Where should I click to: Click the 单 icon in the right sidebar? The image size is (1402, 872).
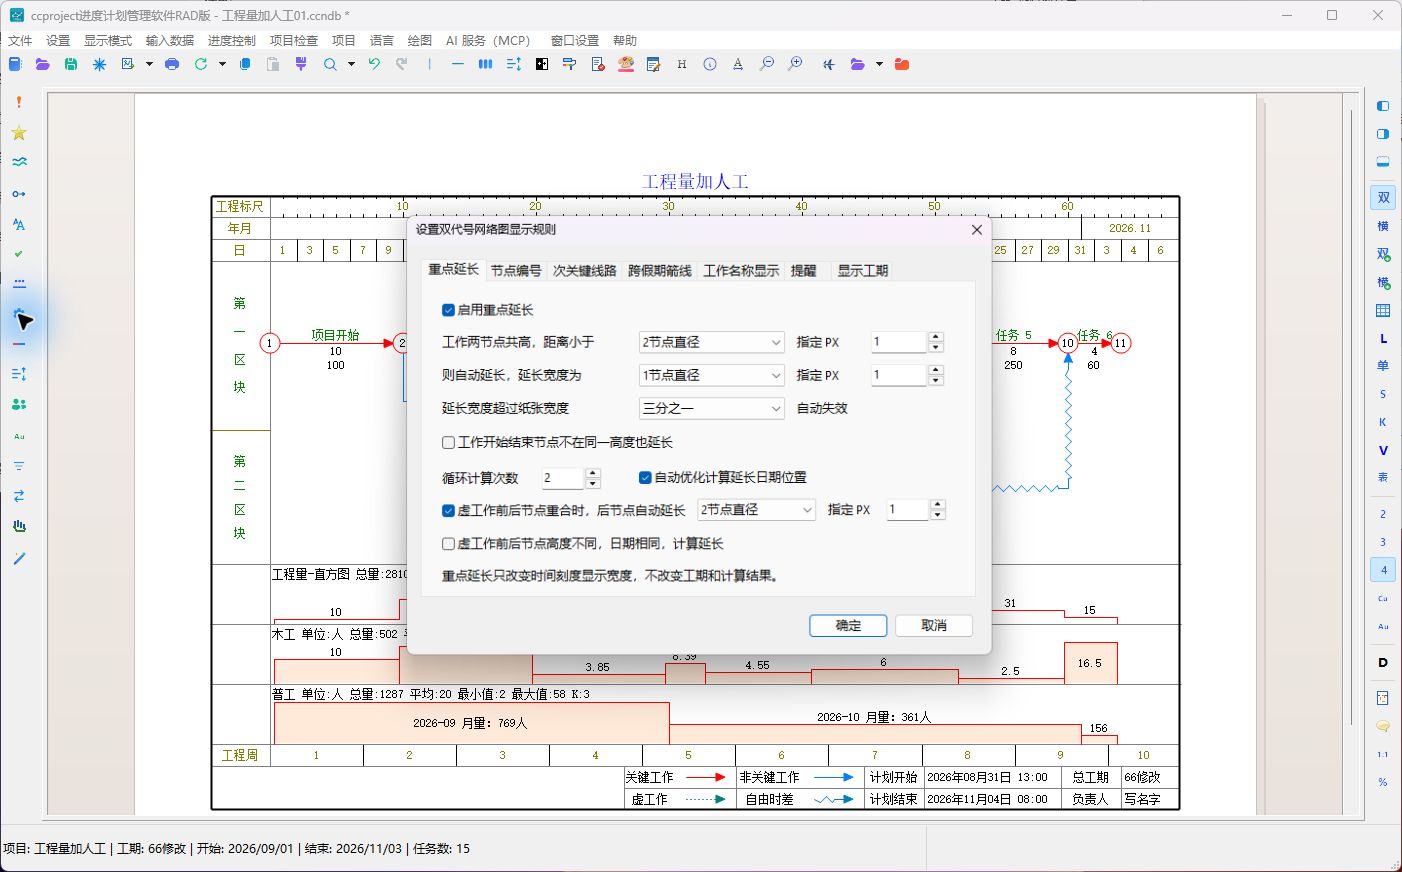point(1383,366)
